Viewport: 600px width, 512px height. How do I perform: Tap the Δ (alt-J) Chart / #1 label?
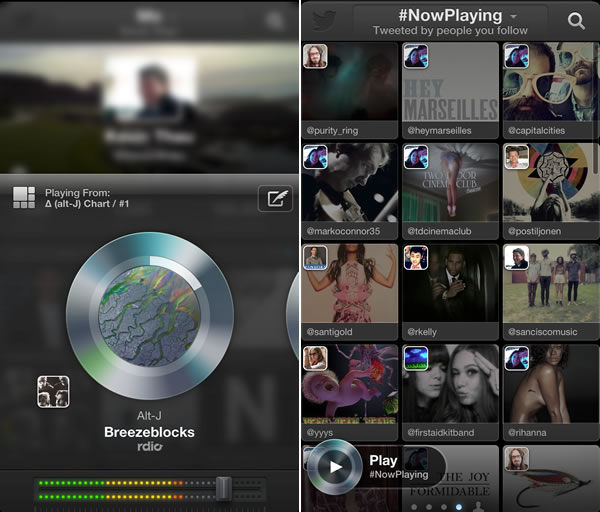87,204
